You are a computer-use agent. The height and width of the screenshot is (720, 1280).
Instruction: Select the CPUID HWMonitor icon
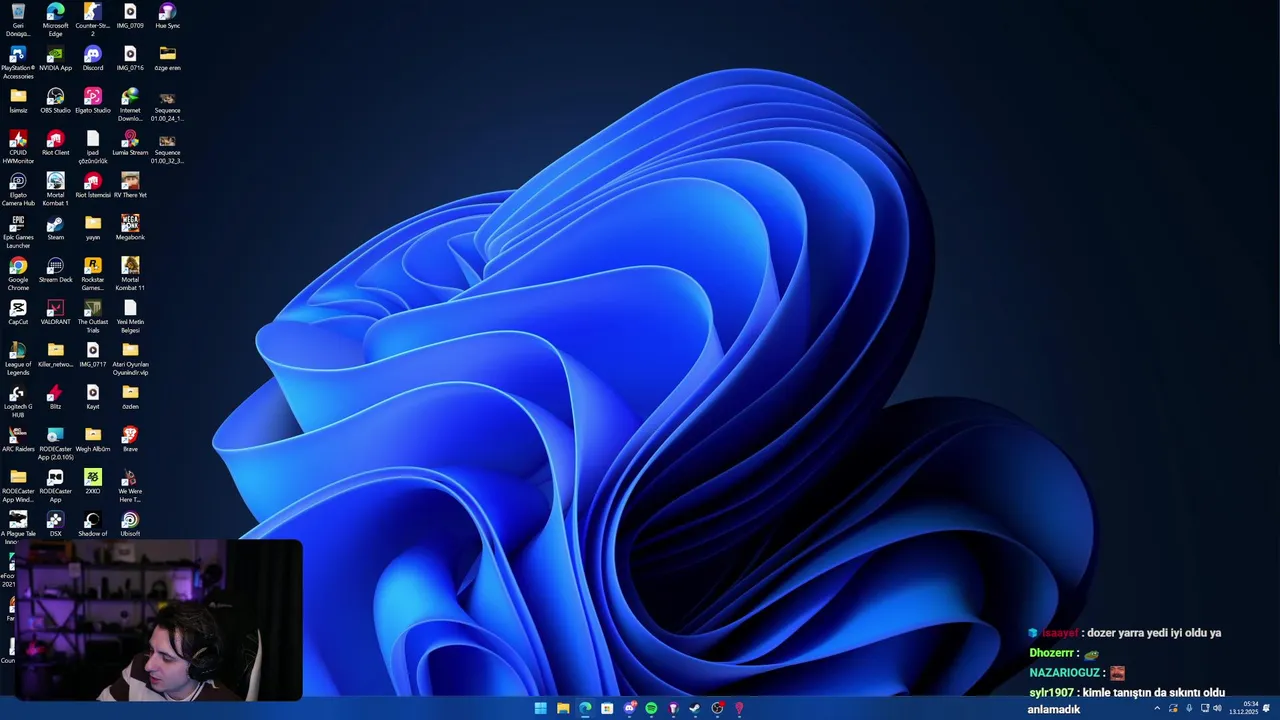(18, 147)
